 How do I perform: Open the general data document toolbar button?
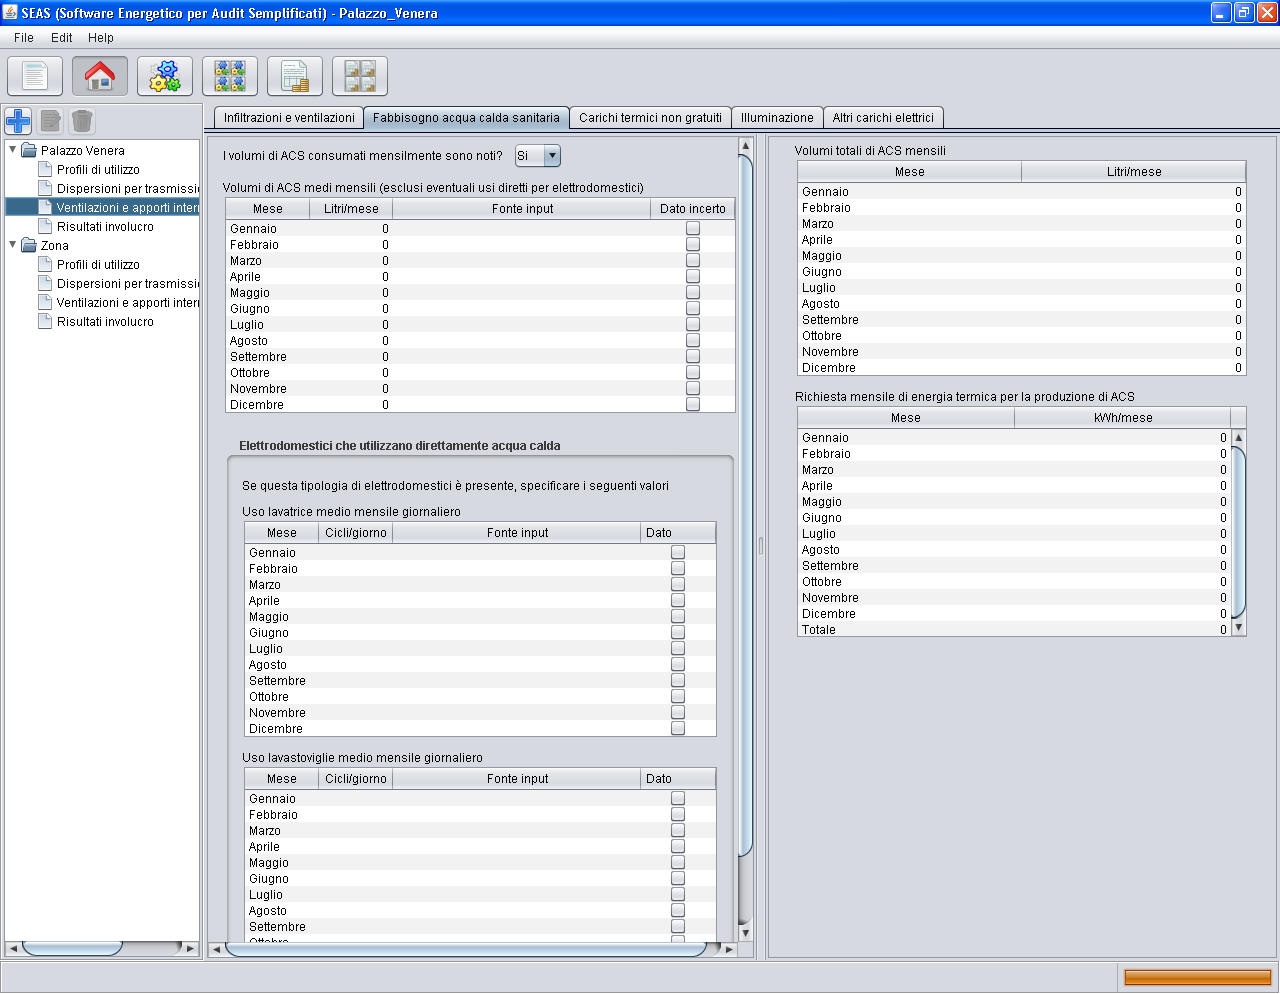coord(35,76)
